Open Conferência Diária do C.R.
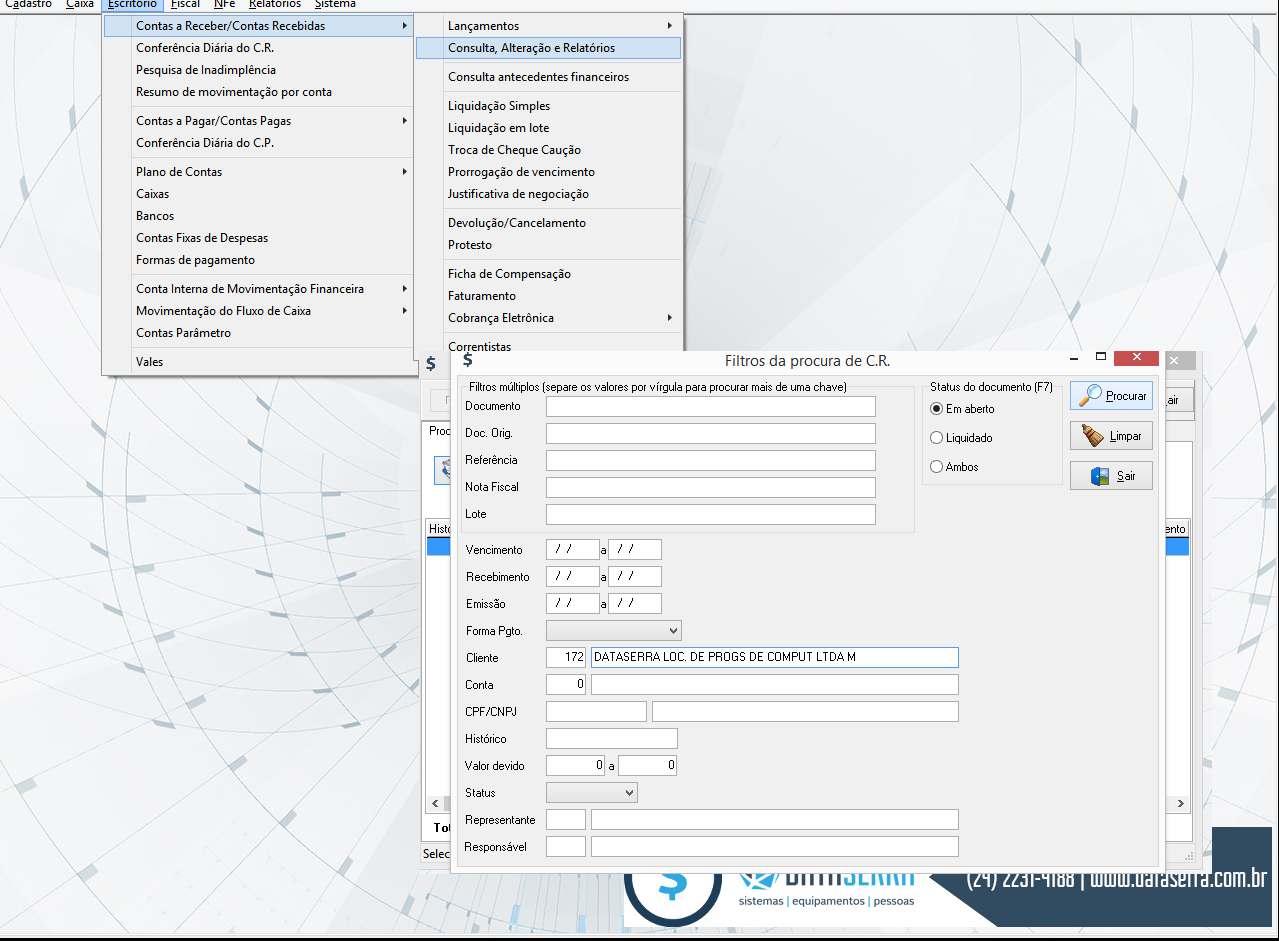This screenshot has height=941, width=1279. 259,48
